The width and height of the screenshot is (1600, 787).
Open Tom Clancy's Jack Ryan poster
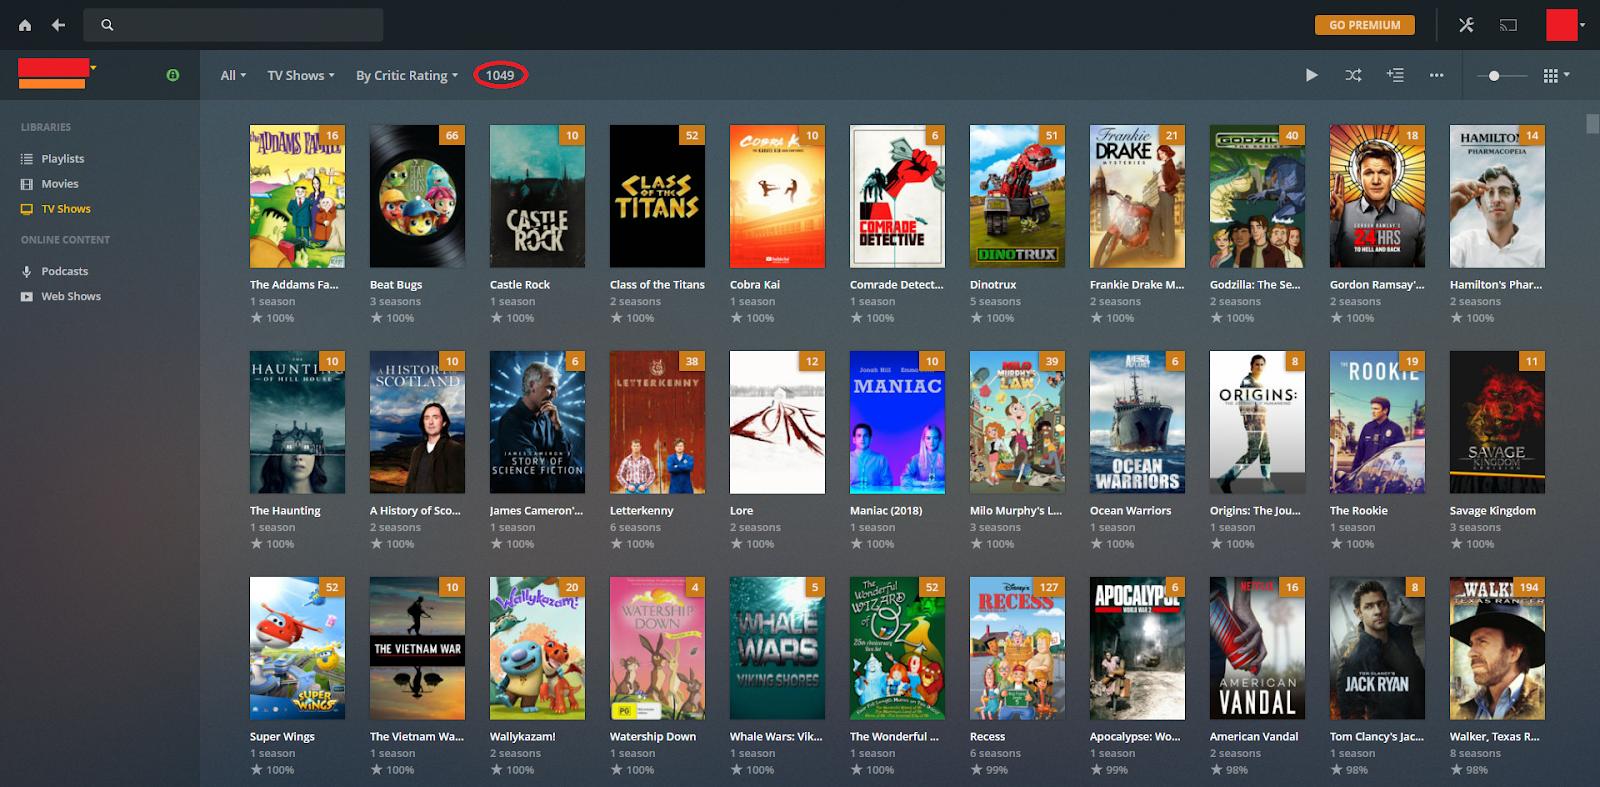click(1377, 648)
